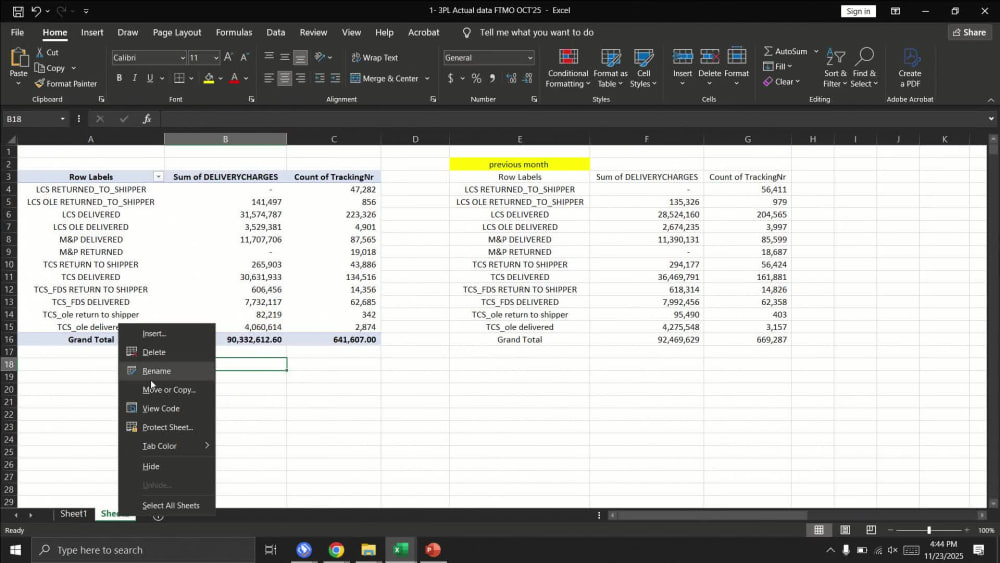This screenshot has height=563, width=1000.
Task: Click the Borders icon
Action: 179,78
